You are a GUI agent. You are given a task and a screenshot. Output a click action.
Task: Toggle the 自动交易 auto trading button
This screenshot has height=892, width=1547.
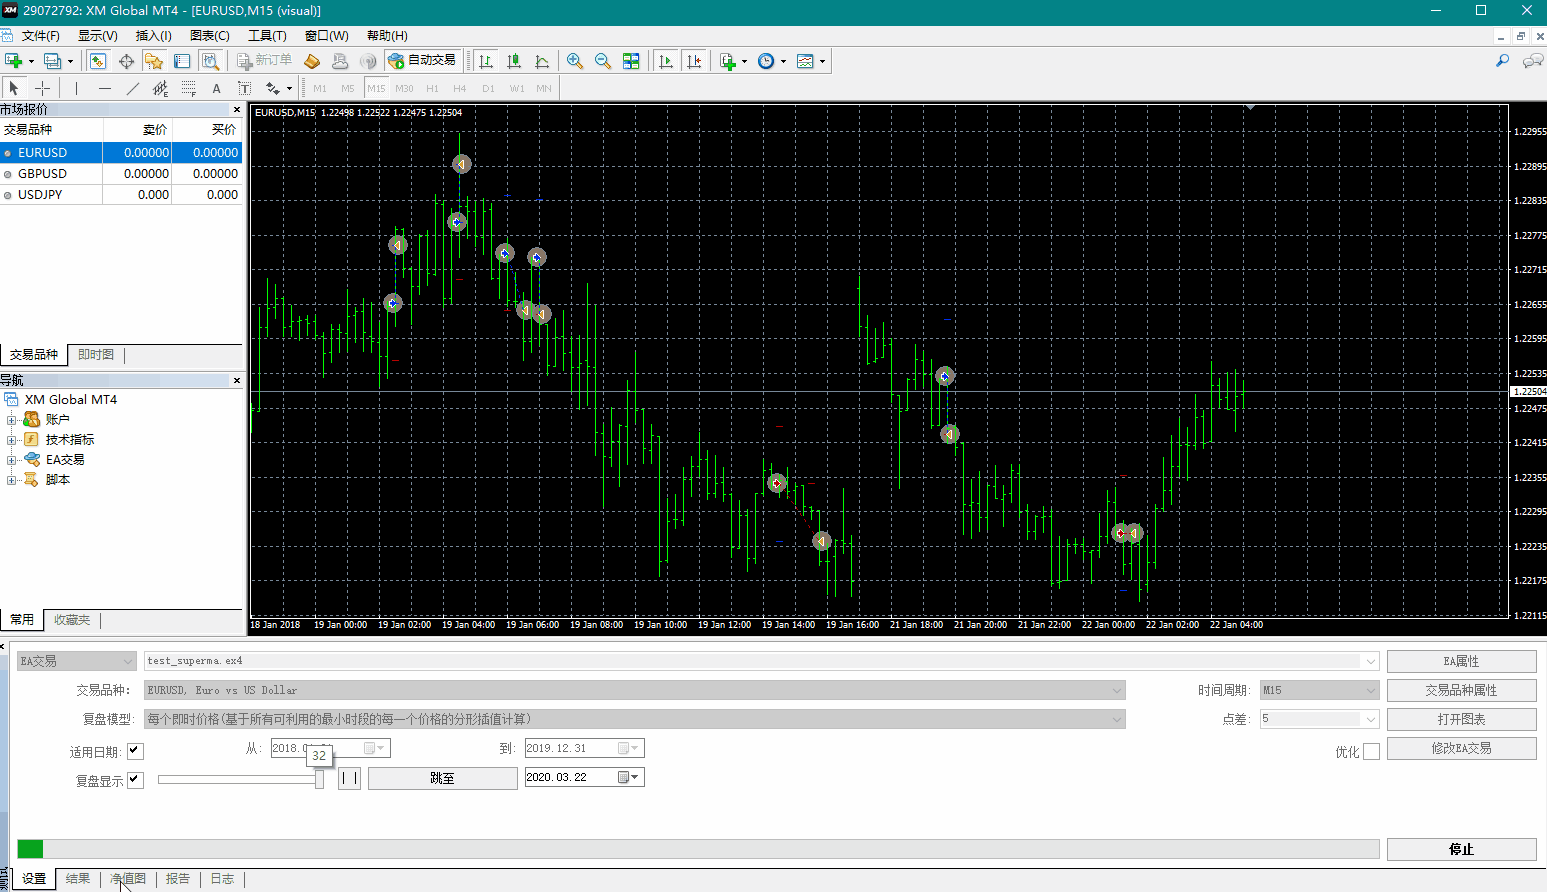(422, 61)
